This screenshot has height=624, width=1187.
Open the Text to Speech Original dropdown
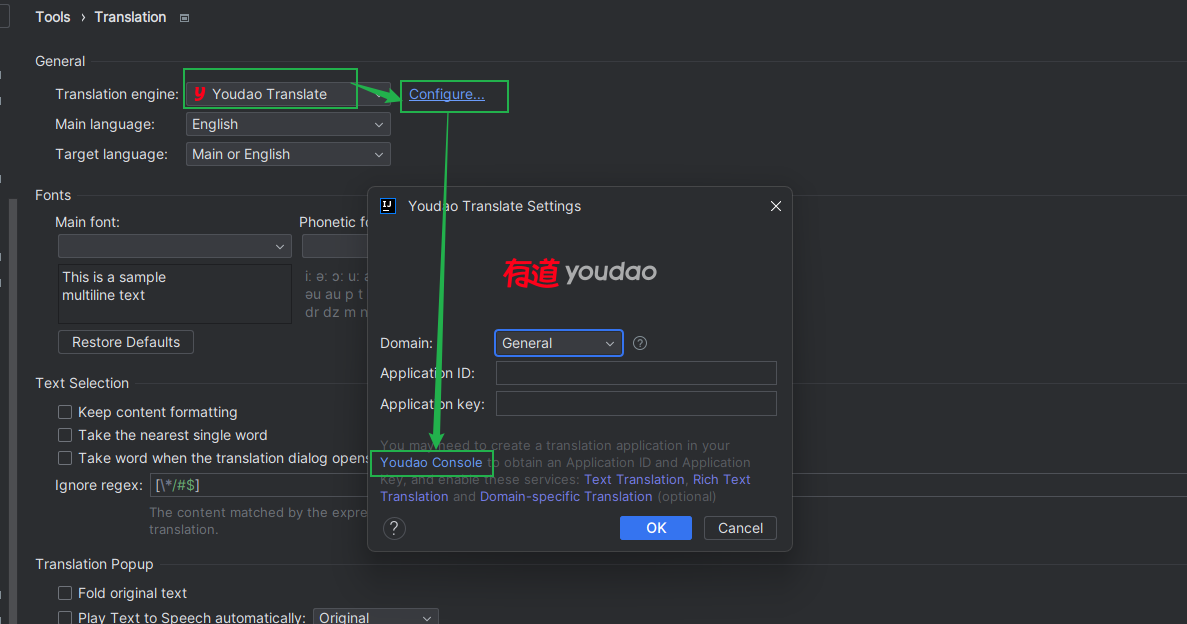tap(375, 616)
